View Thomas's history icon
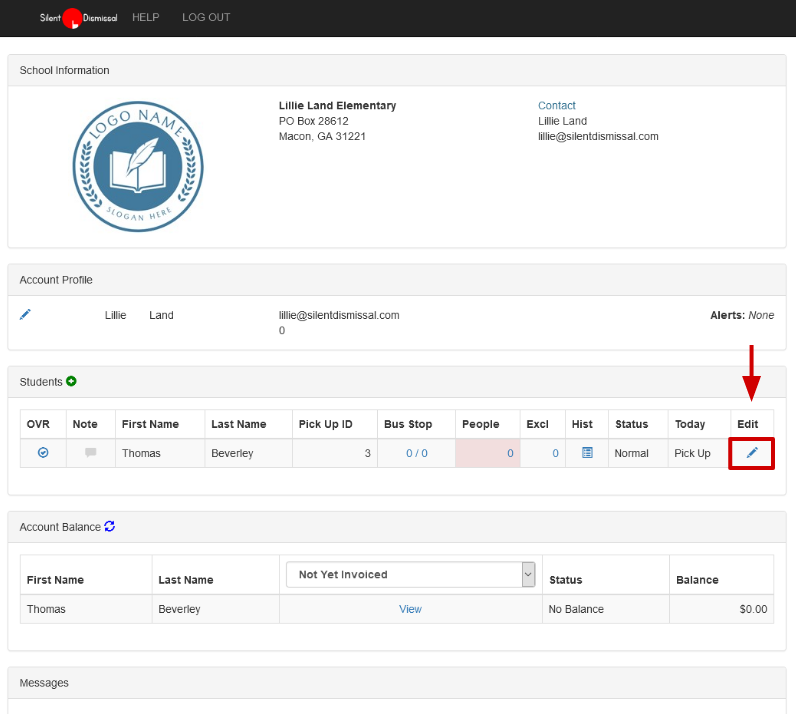The image size is (796, 714). pyautogui.click(x=587, y=453)
